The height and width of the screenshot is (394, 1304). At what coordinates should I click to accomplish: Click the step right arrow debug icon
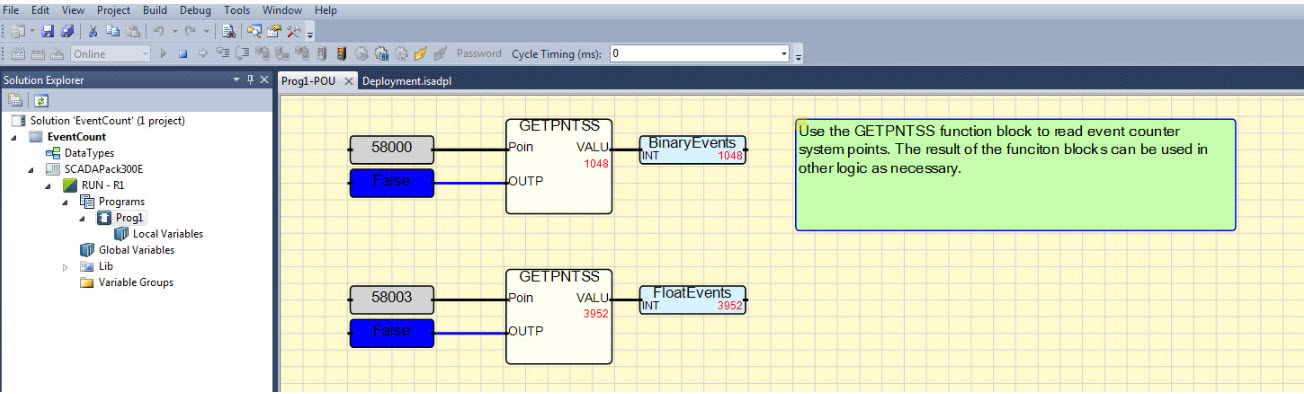click(203, 54)
